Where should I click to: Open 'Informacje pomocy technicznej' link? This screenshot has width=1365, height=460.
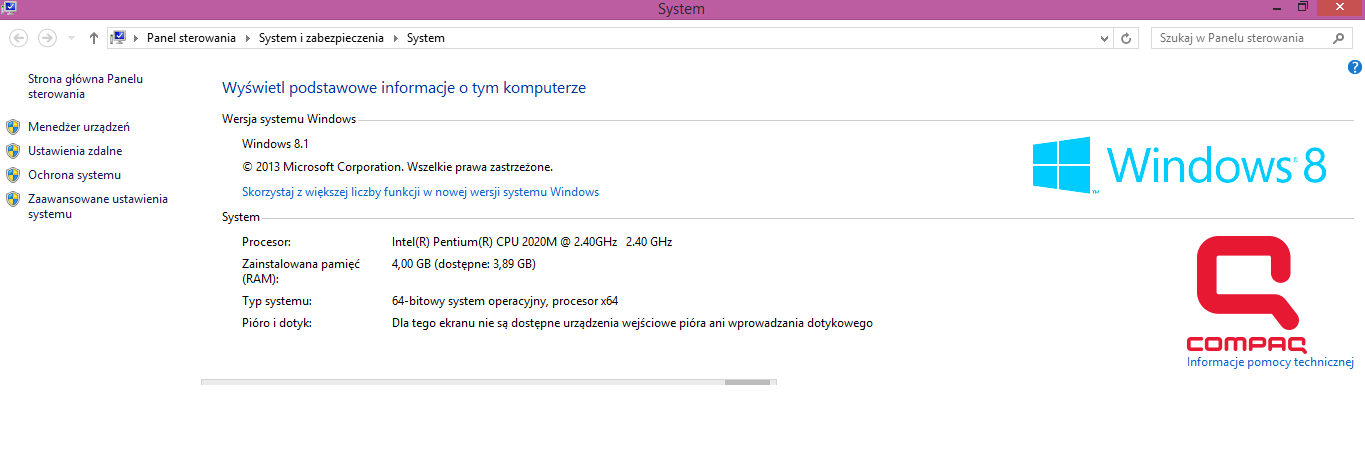(x=1270, y=362)
